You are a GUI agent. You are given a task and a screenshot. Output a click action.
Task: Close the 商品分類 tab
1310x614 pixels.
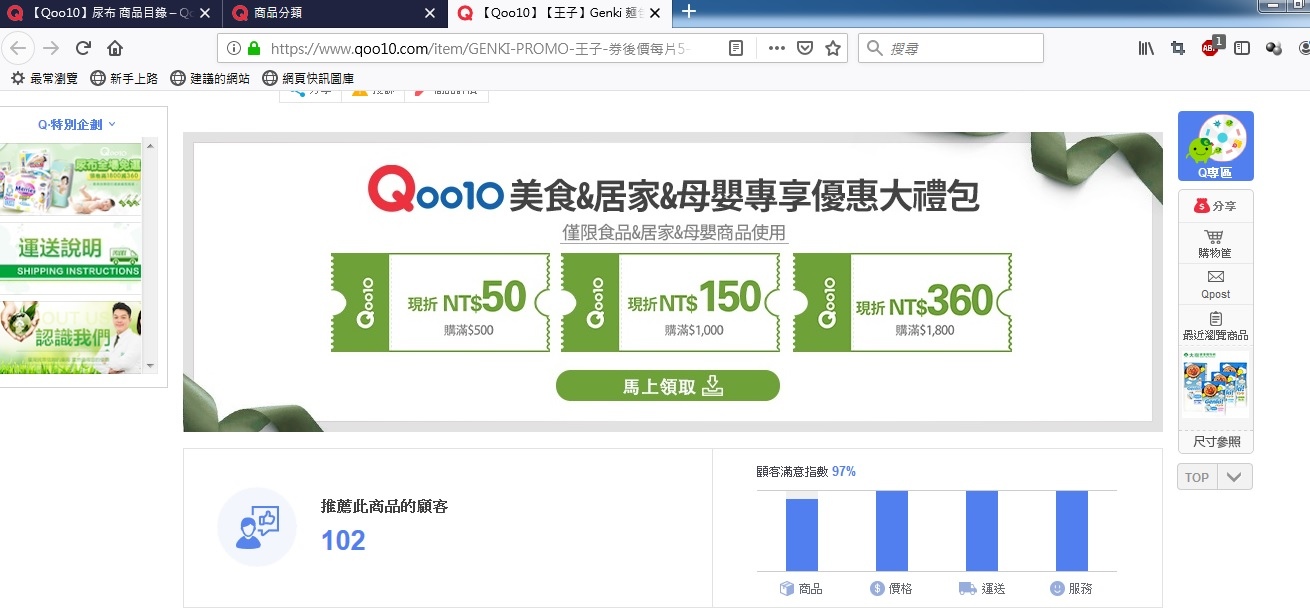tap(430, 13)
